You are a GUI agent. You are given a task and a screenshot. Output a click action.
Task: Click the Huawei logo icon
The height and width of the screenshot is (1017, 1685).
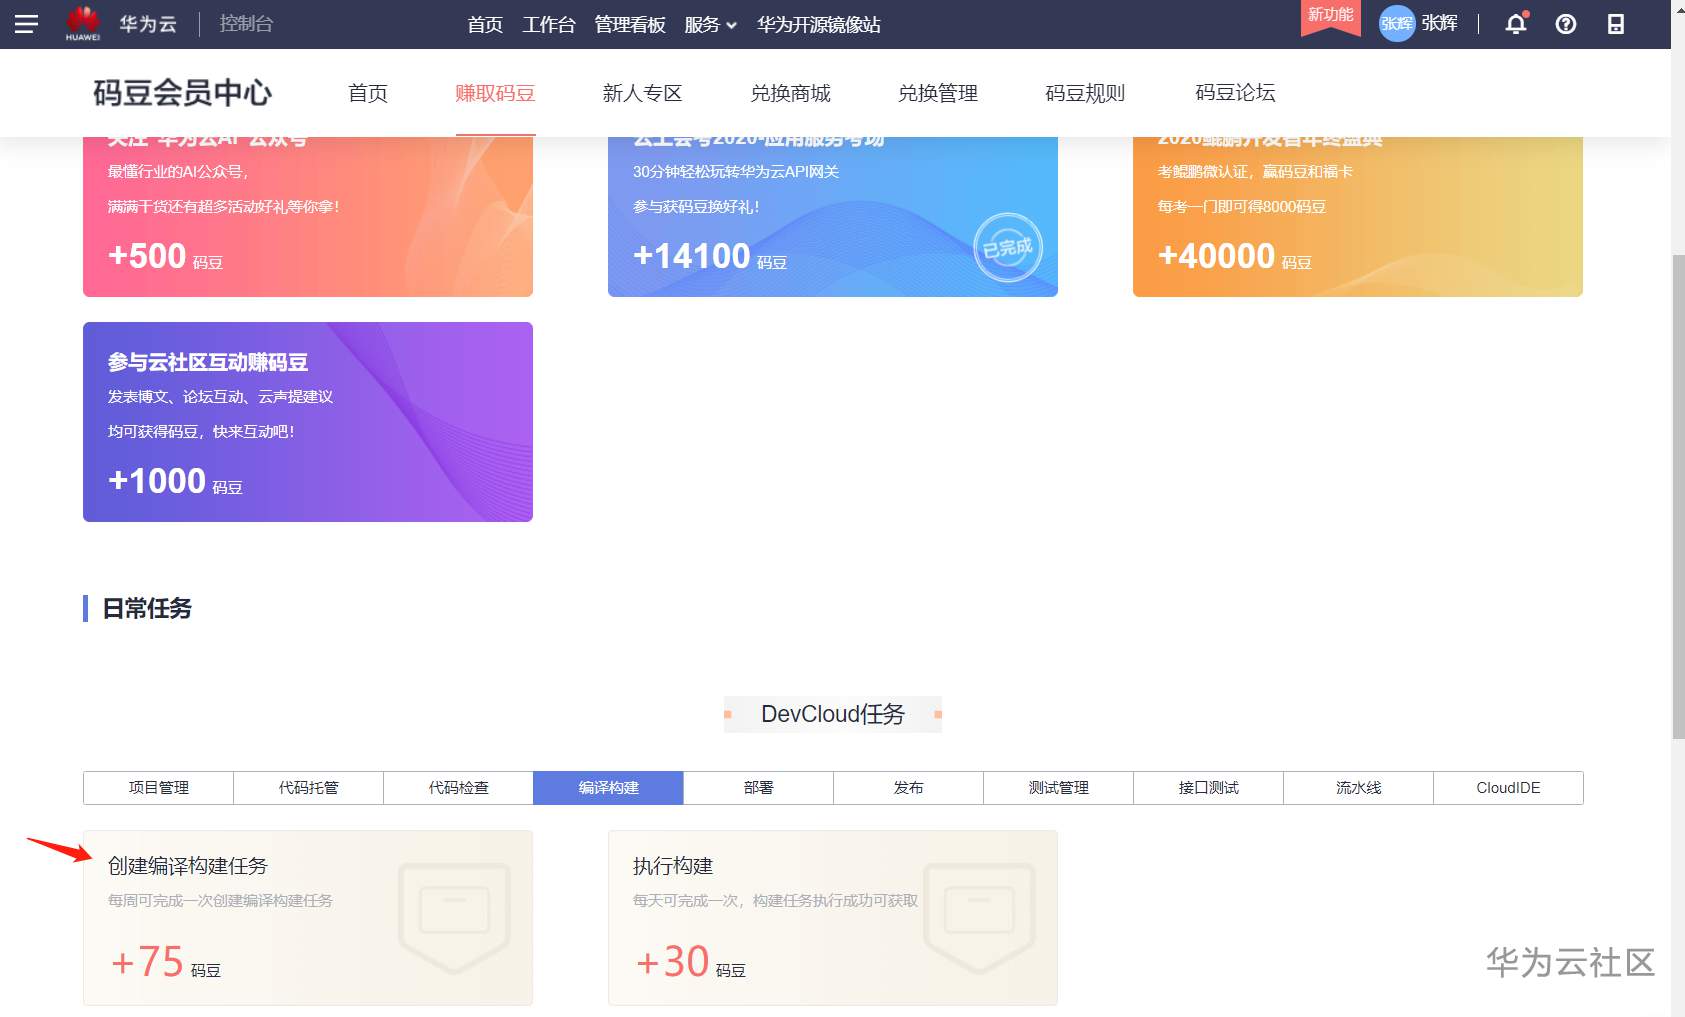pyautogui.click(x=83, y=23)
